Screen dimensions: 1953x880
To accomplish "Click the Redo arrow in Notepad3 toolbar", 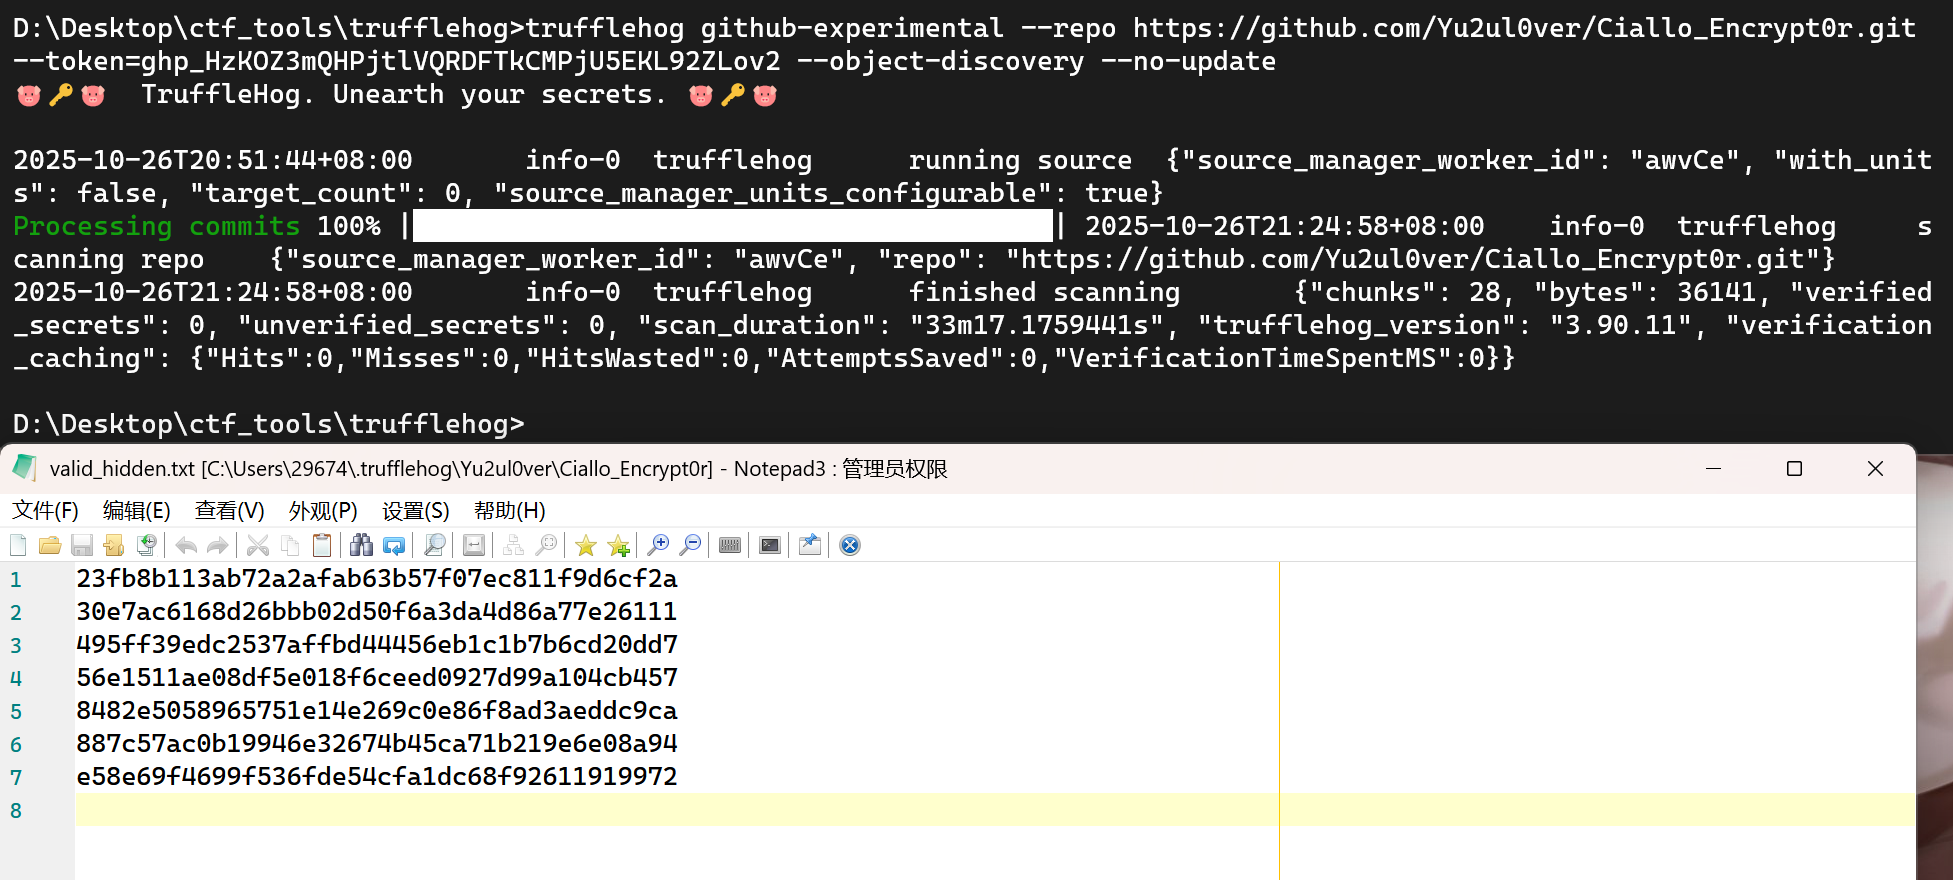I will (217, 545).
